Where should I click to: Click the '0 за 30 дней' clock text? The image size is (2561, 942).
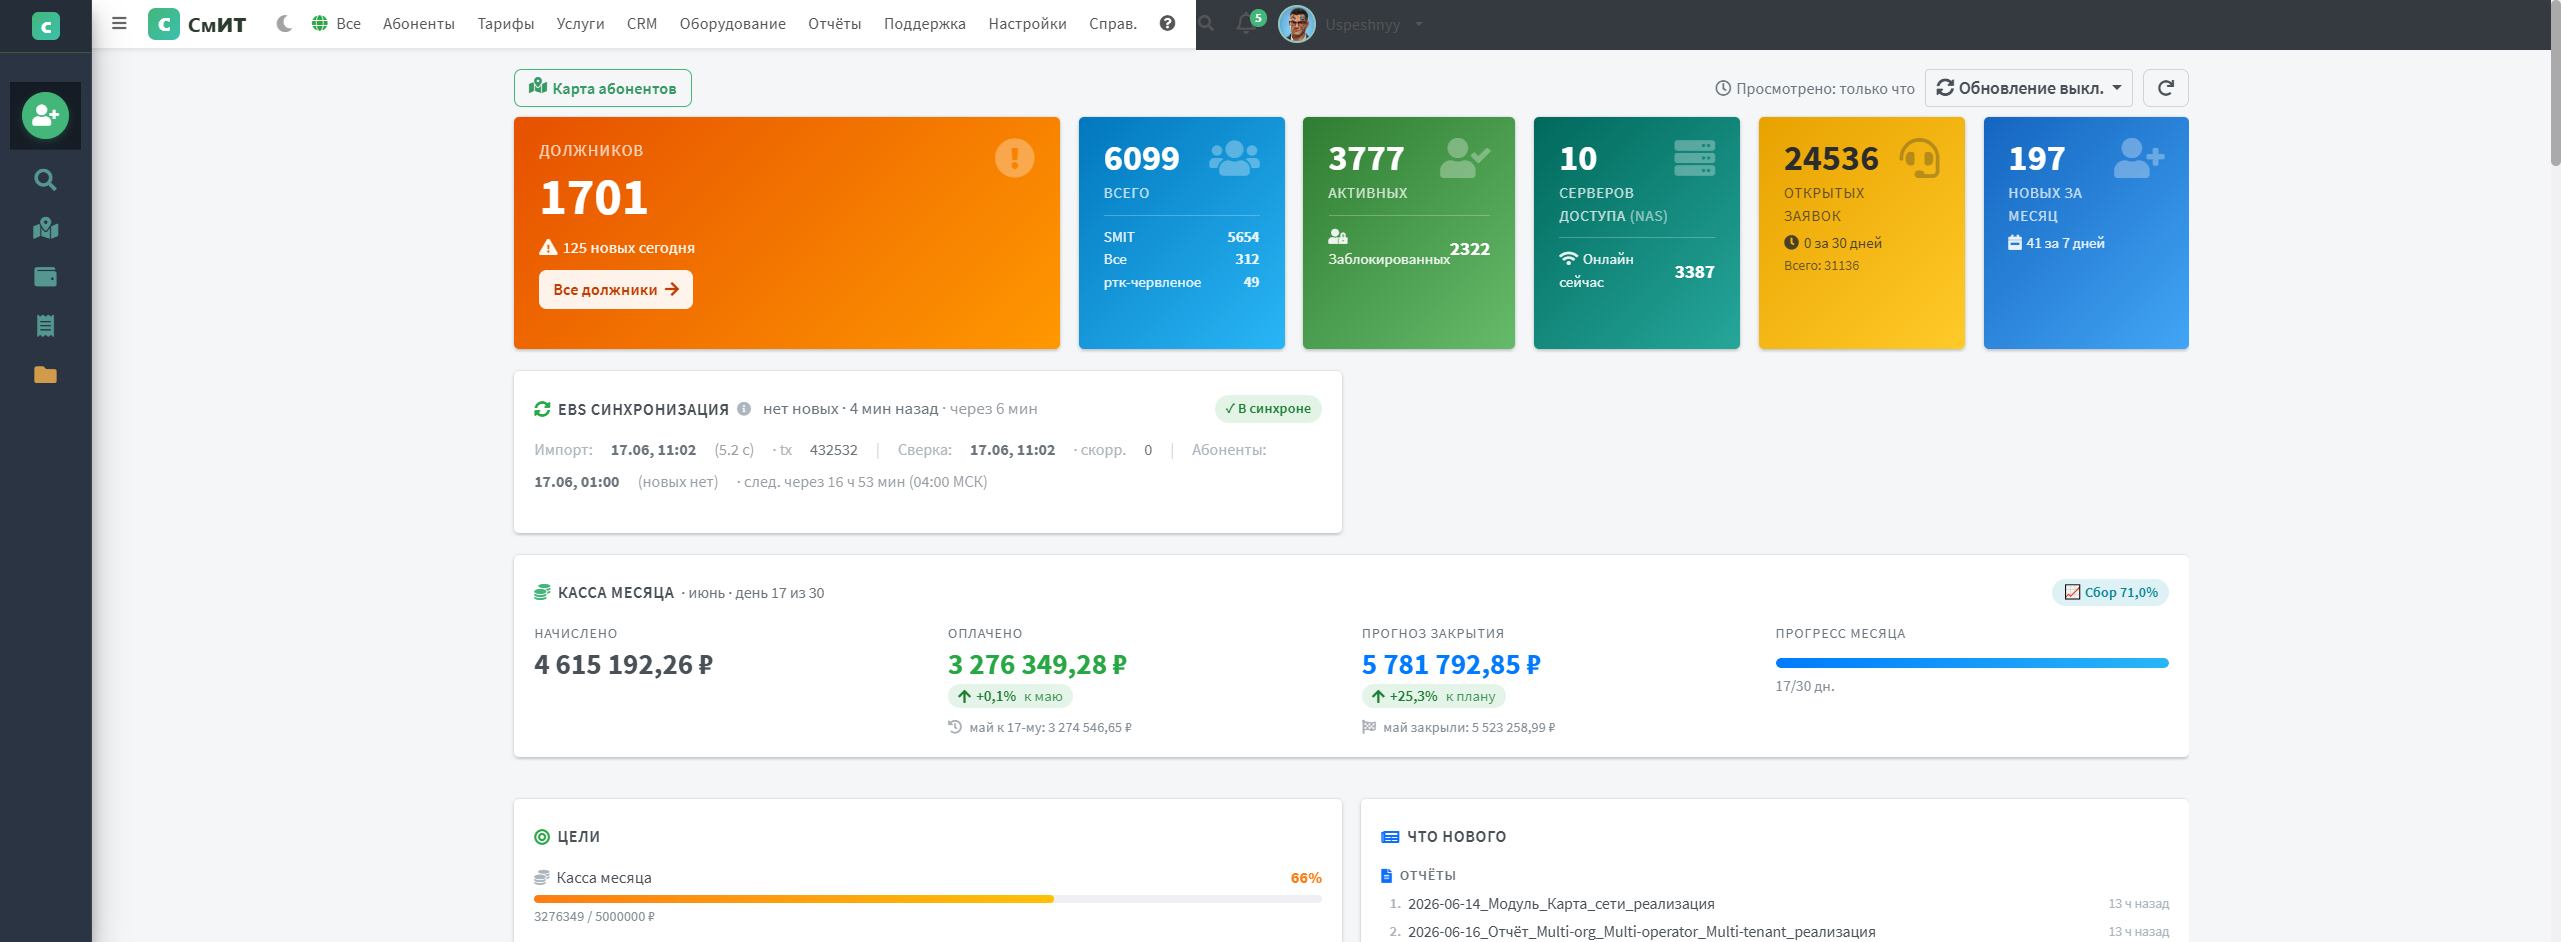1833,243
